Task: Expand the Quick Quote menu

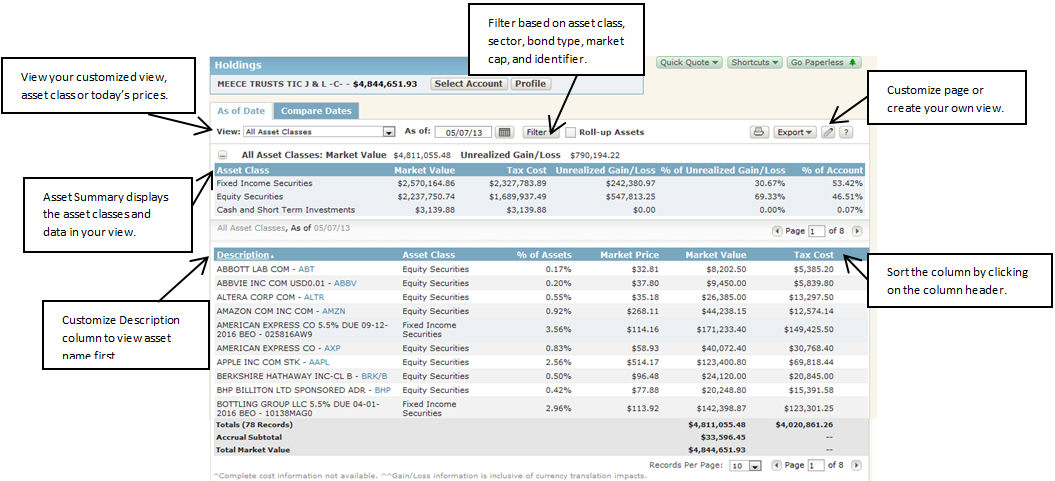Action: point(689,62)
